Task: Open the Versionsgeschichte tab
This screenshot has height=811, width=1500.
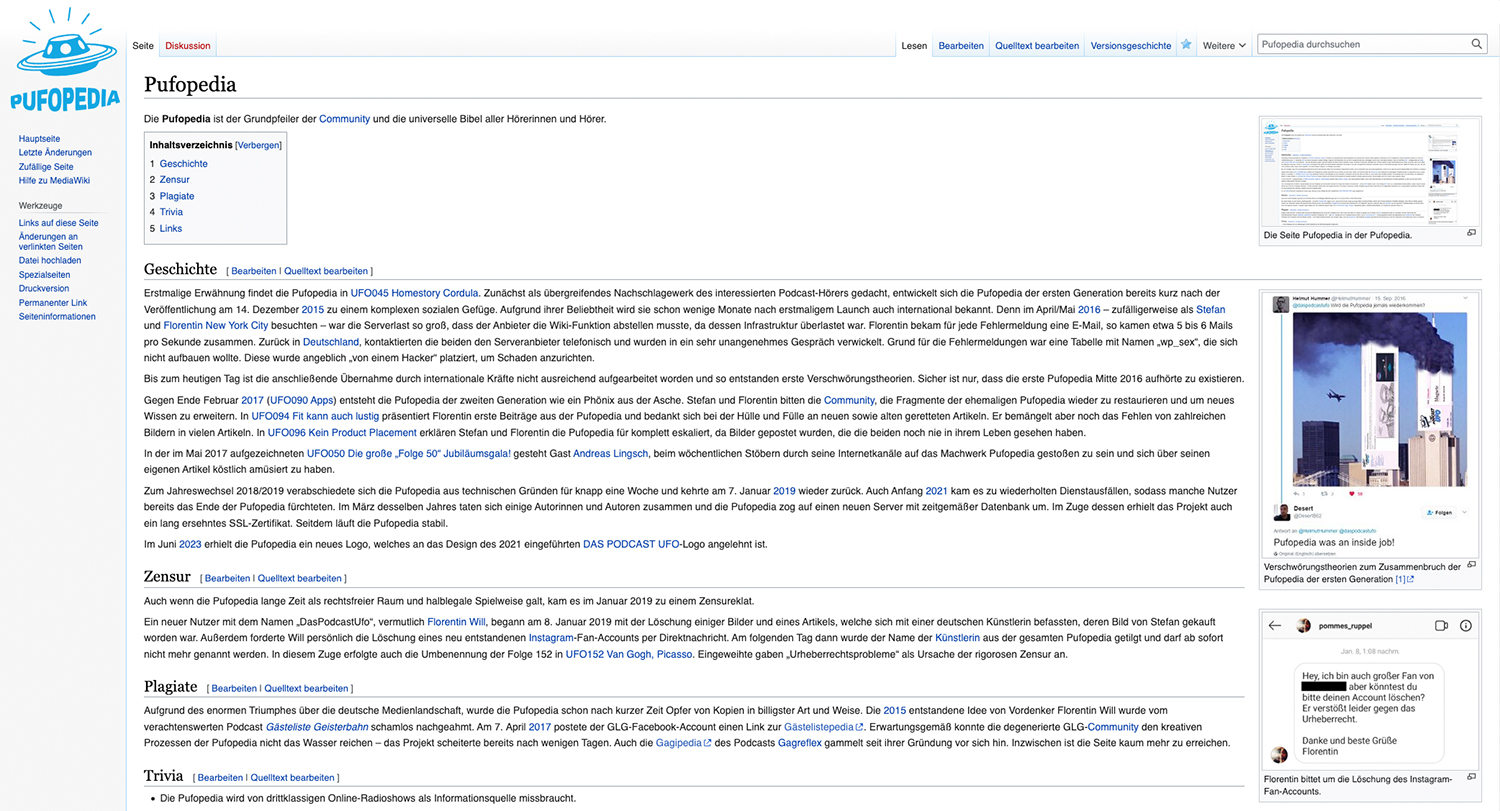Action: (x=1130, y=46)
